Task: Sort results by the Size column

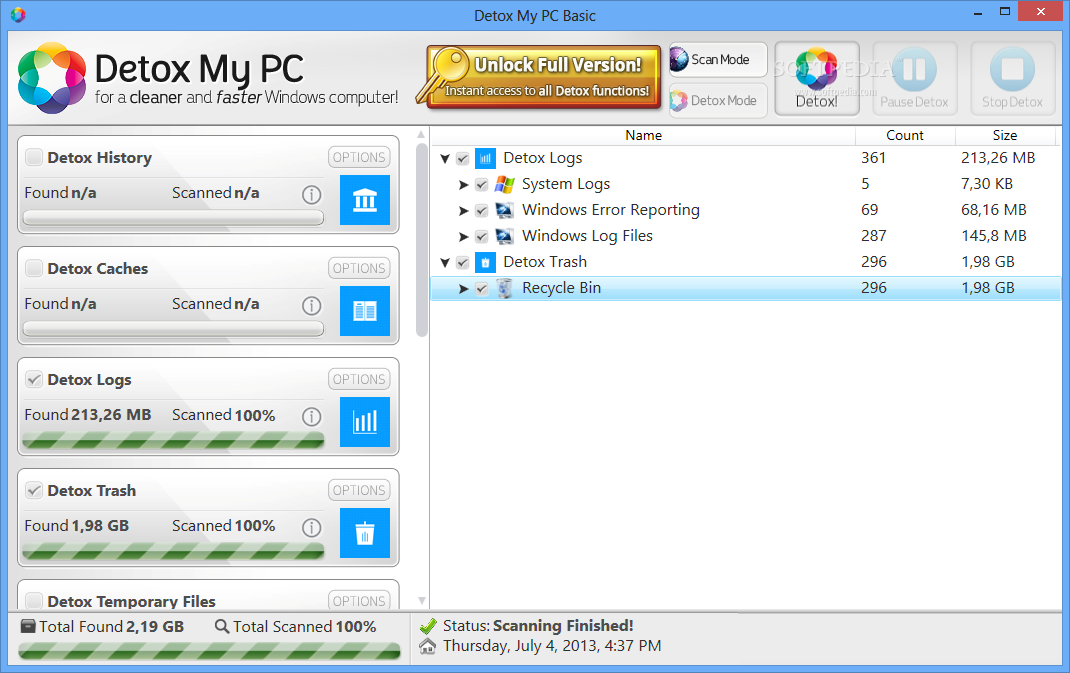Action: tap(1004, 135)
